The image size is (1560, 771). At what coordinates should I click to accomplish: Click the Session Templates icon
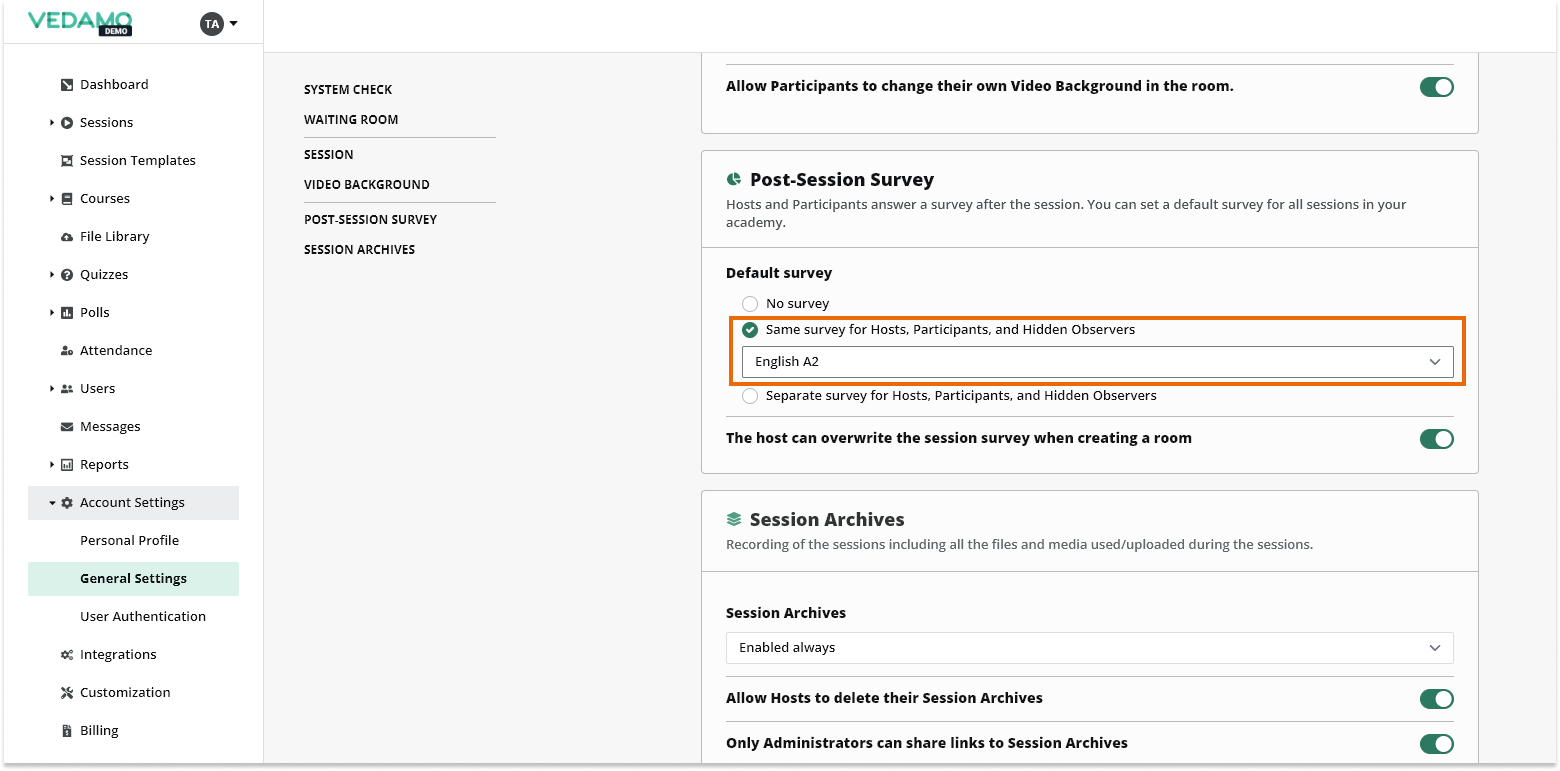click(x=67, y=161)
